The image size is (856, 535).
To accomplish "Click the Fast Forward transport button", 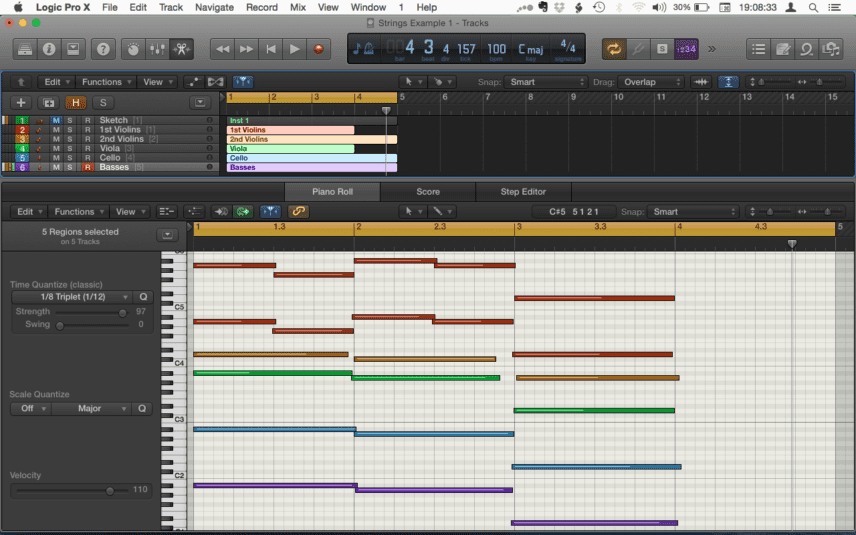I will tap(246, 49).
